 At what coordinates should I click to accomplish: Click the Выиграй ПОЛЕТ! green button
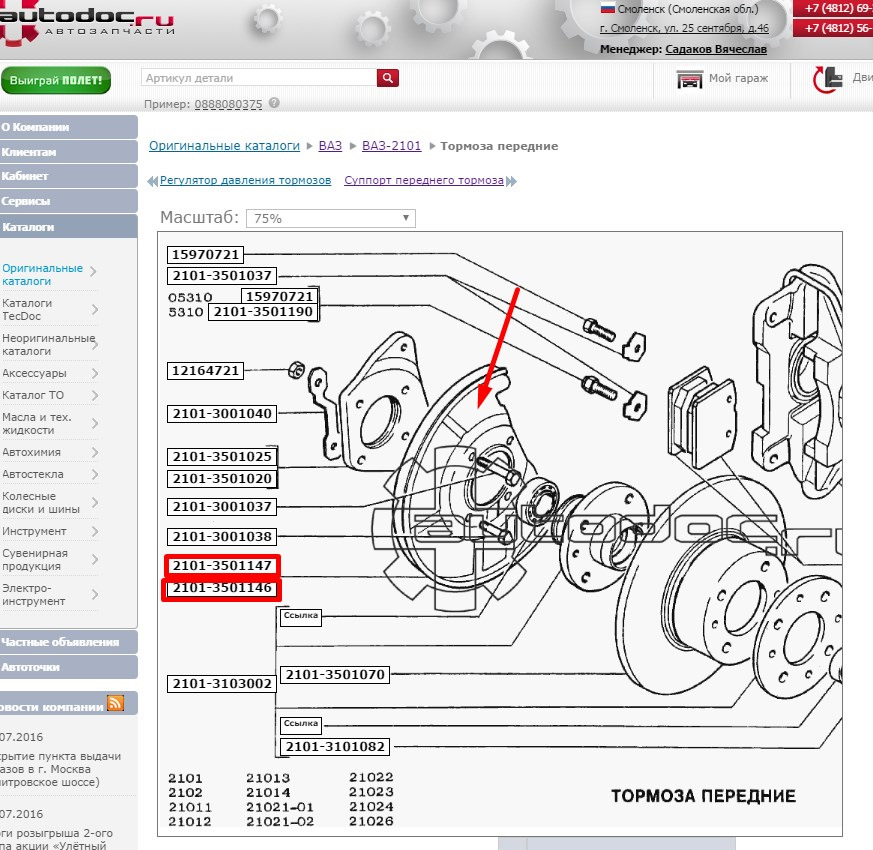click(x=56, y=80)
